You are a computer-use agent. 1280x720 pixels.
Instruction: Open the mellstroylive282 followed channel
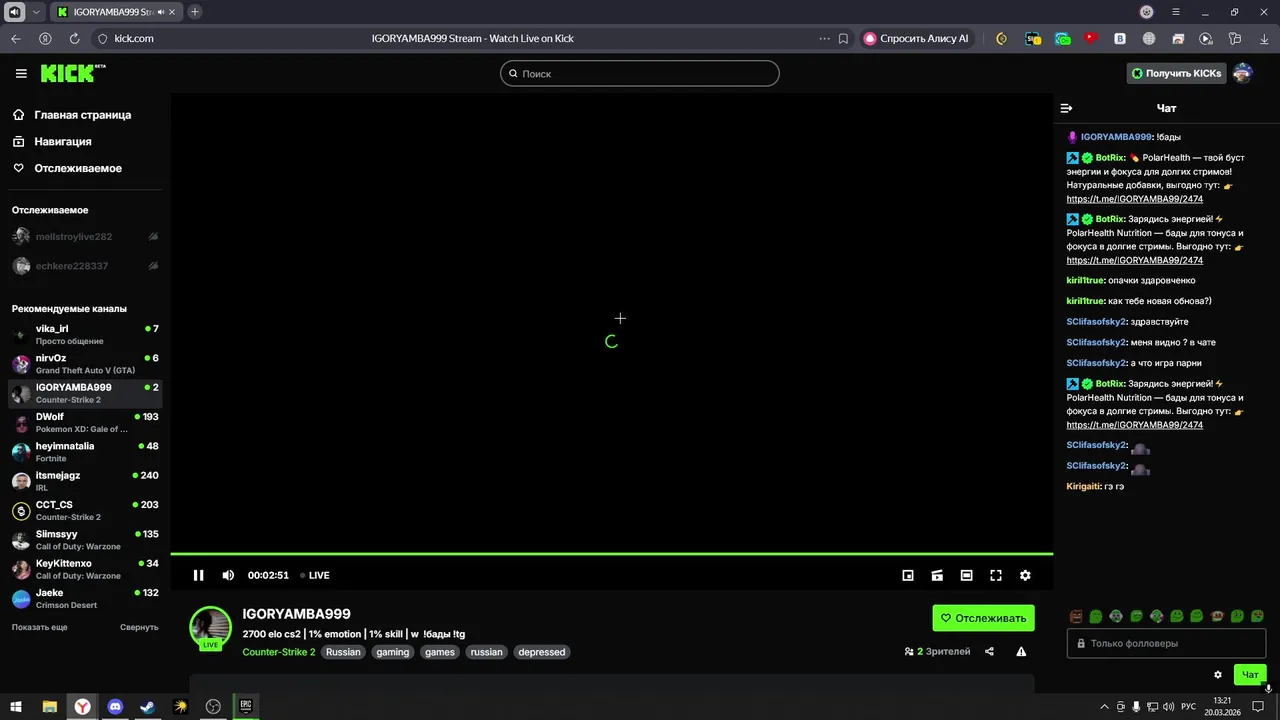pos(85,237)
